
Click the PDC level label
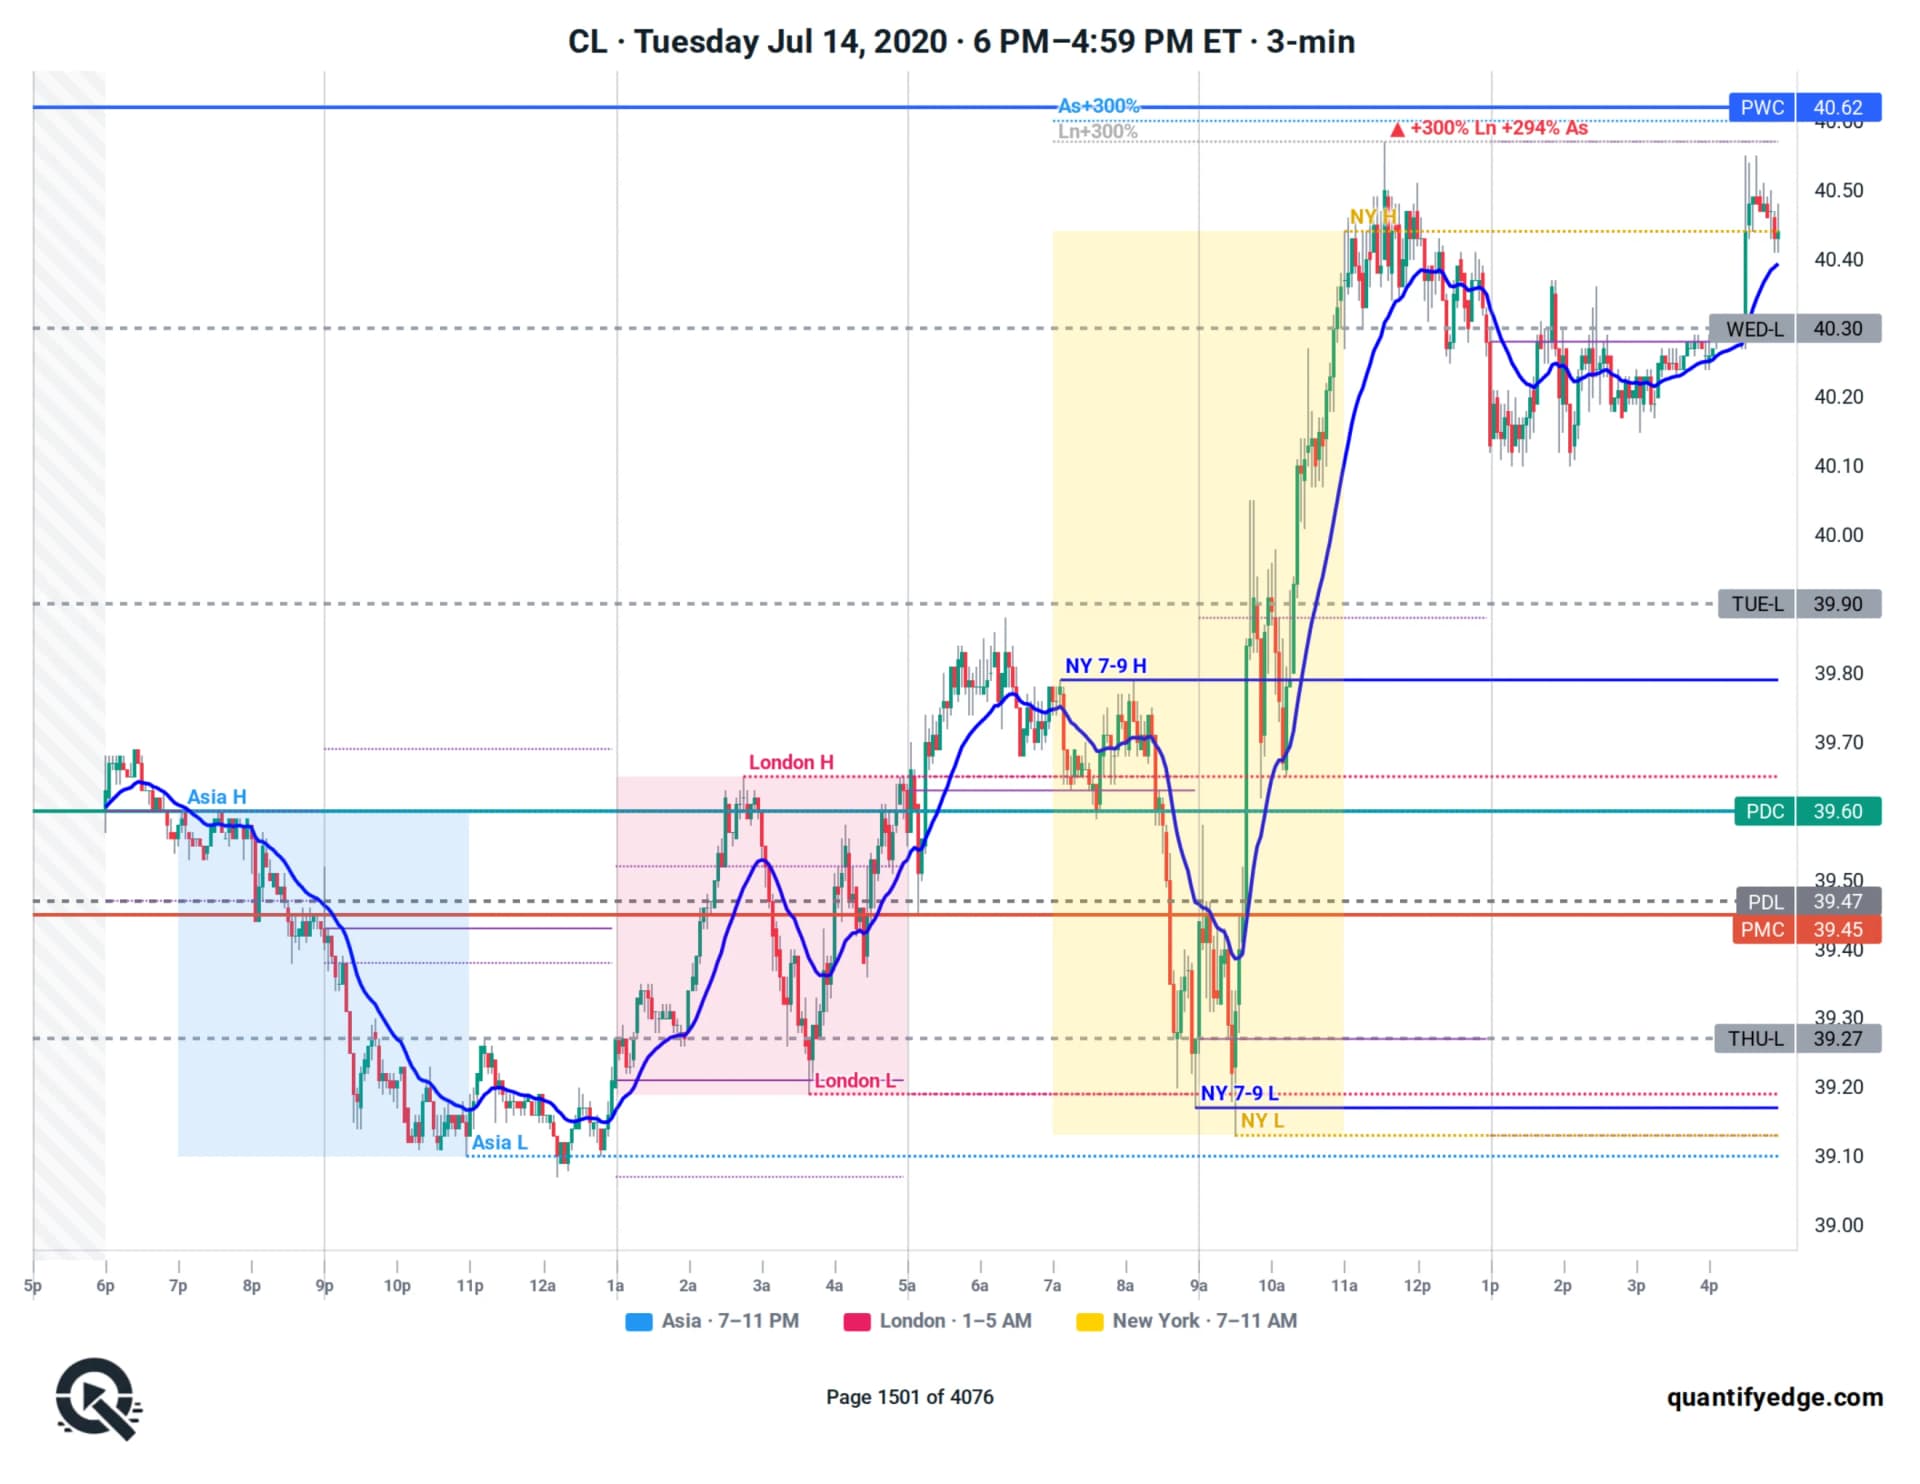click(x=1764, y=811)
